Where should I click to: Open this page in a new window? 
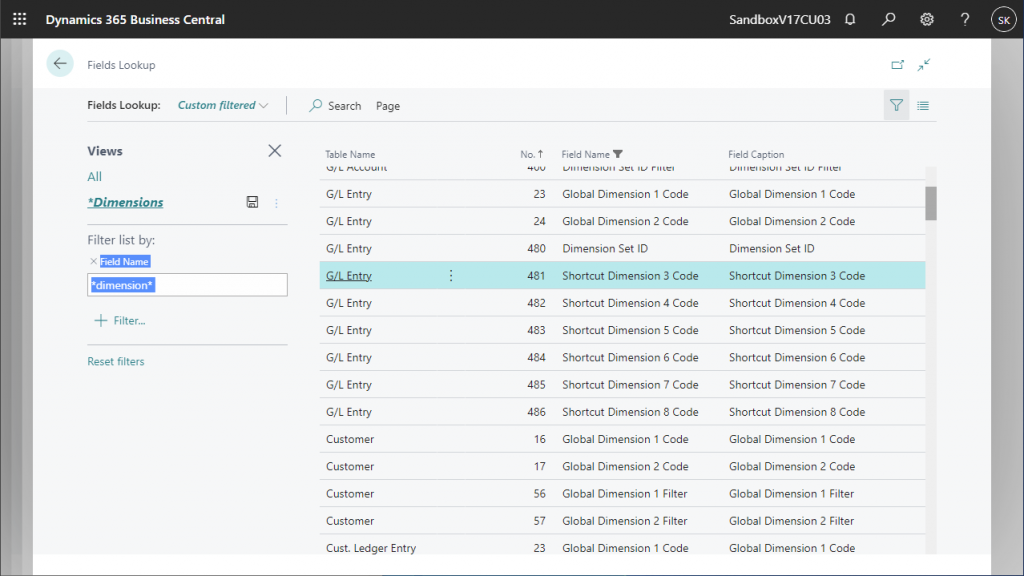click(x=897, y=65)
